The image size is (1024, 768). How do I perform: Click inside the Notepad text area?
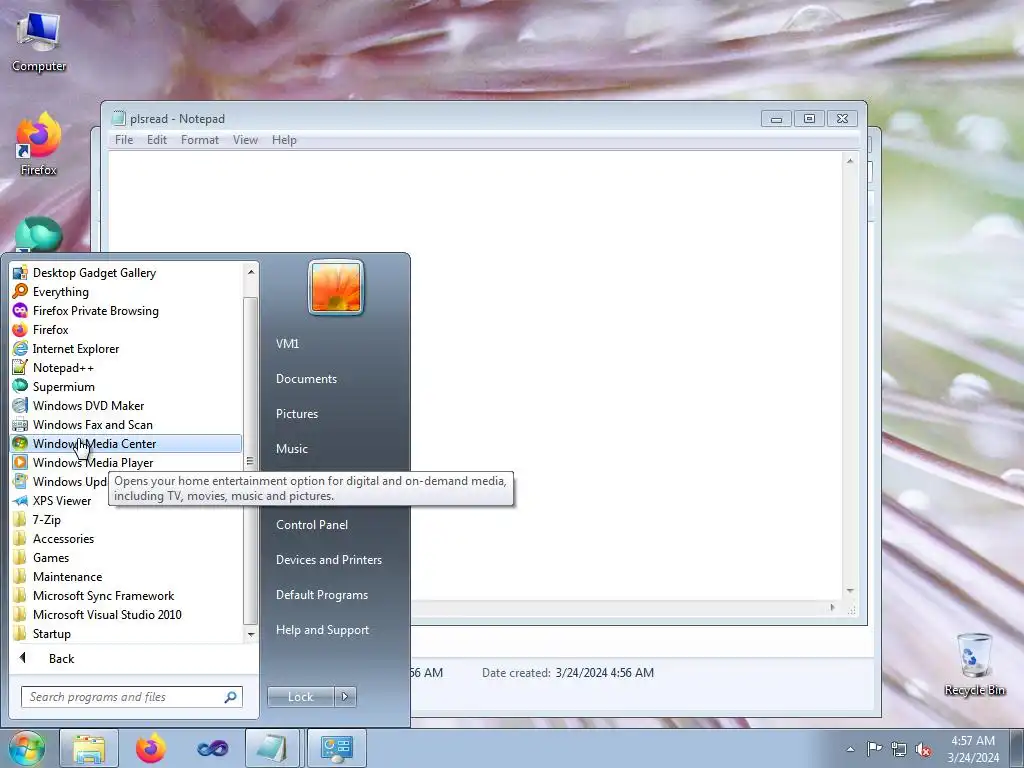[x=475, y=375]
